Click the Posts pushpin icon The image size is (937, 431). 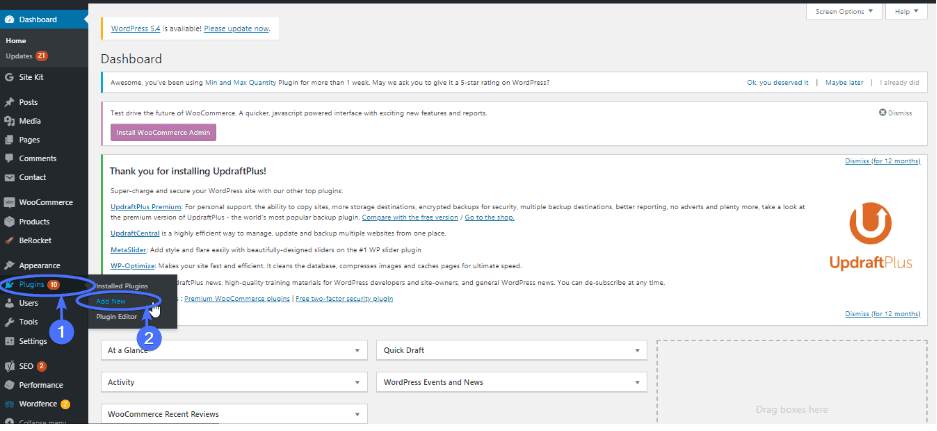click(x=10, y=102)
